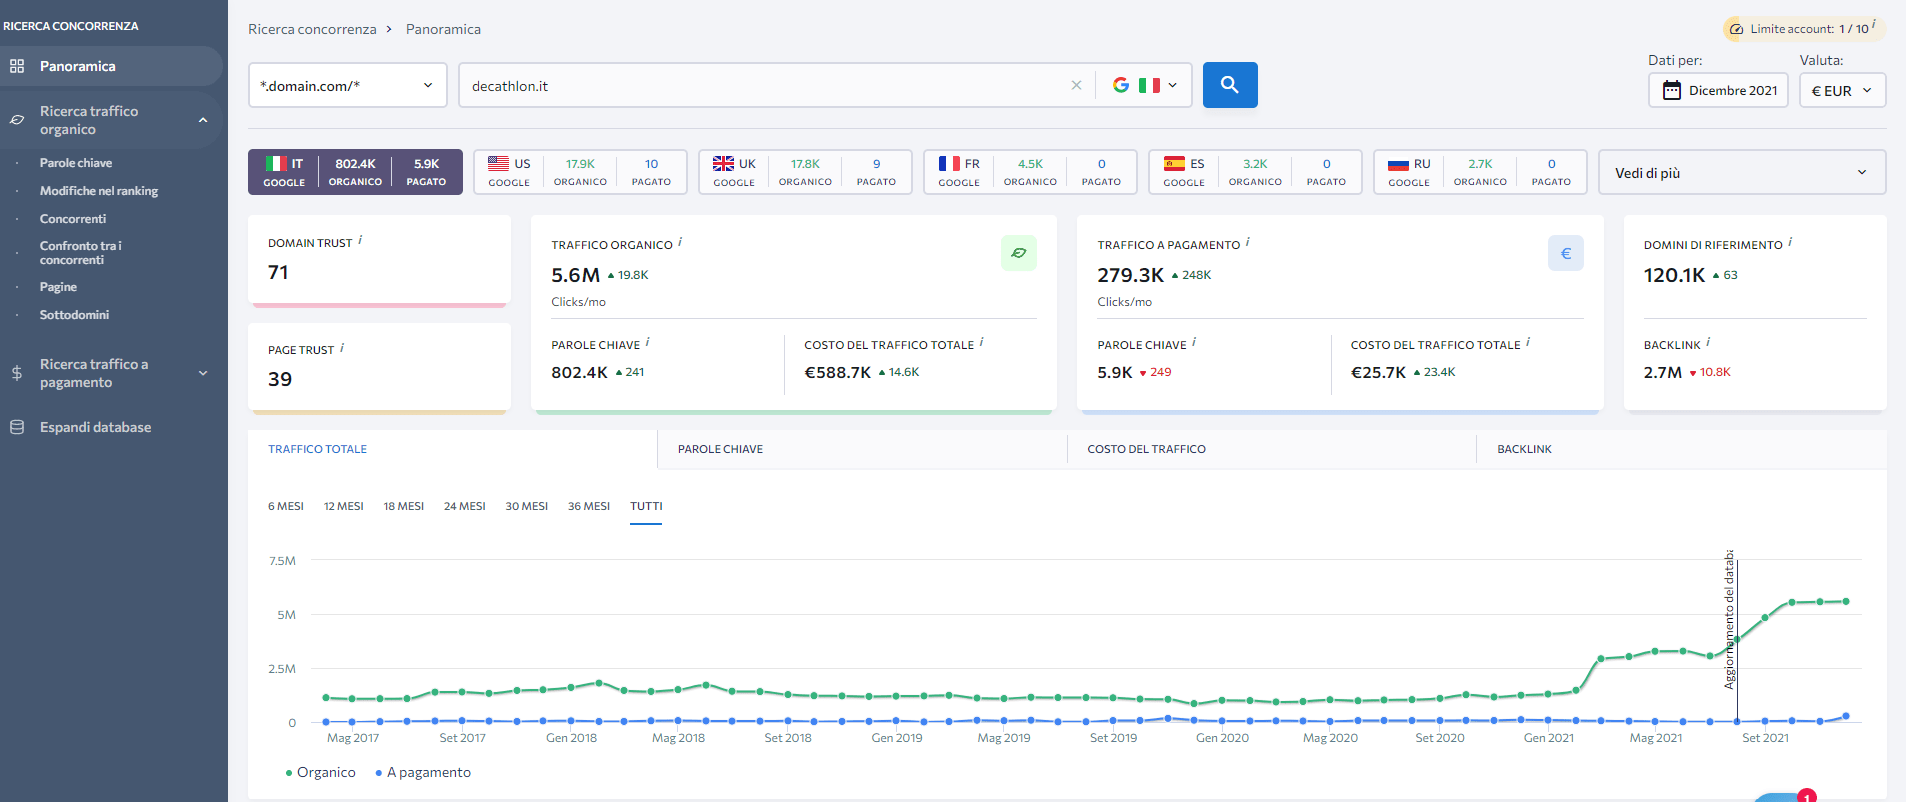Open Sottodomini in sidebar

[x=74, y=315]
